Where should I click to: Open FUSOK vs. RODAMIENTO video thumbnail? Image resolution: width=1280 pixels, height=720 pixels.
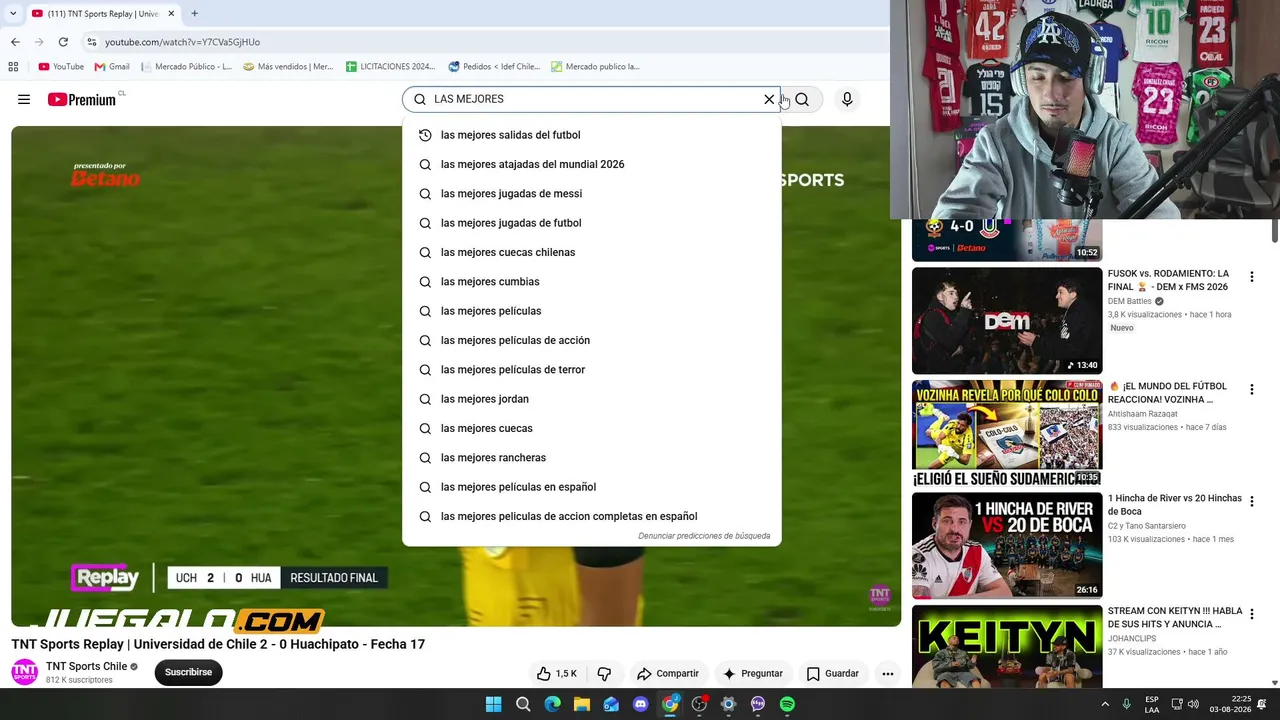click(x=1007, y=320)
